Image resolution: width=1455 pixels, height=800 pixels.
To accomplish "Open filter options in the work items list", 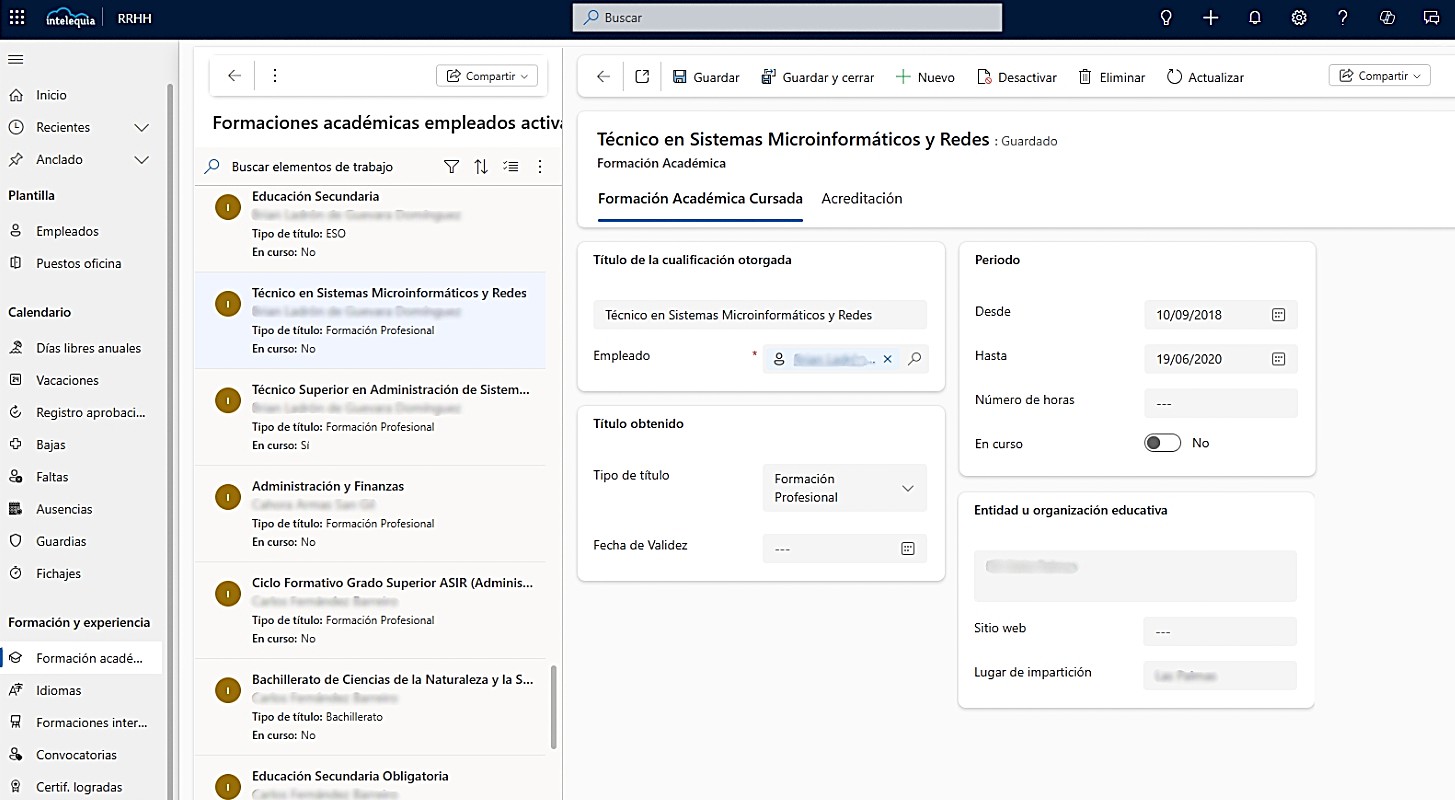I will click(x=451, y=166).
